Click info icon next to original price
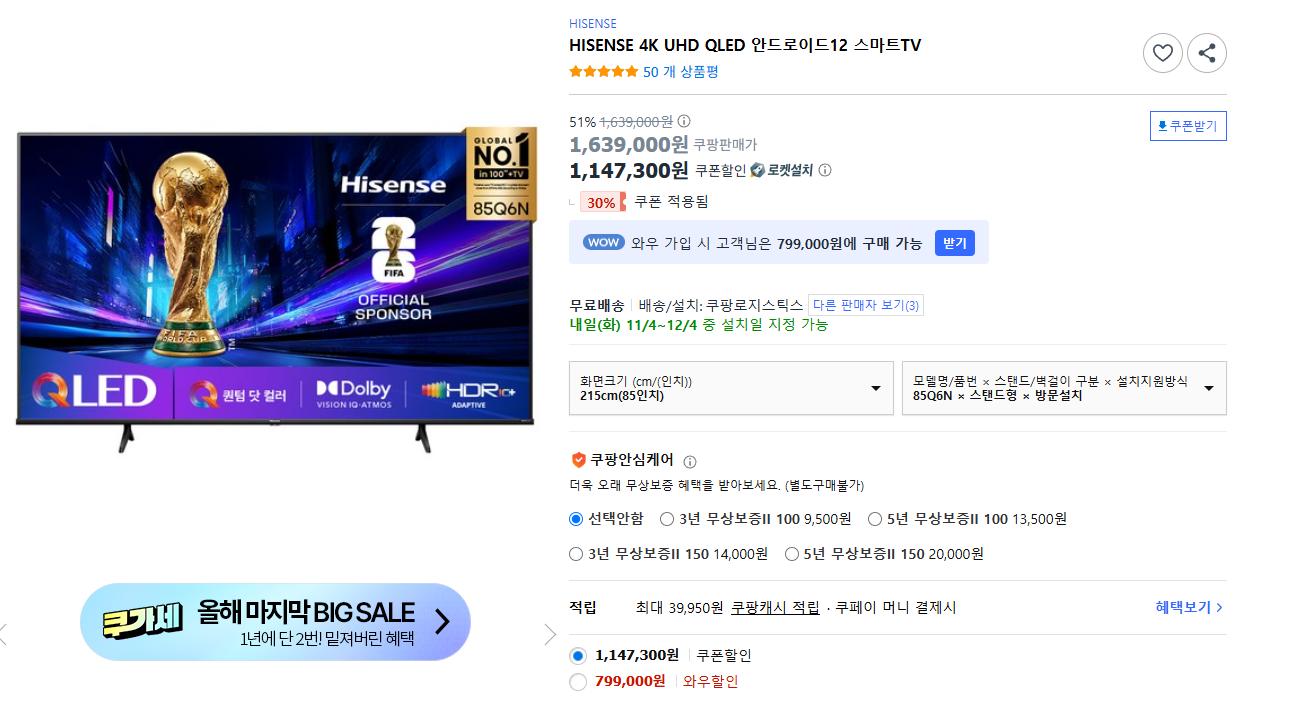 [684, 121]
